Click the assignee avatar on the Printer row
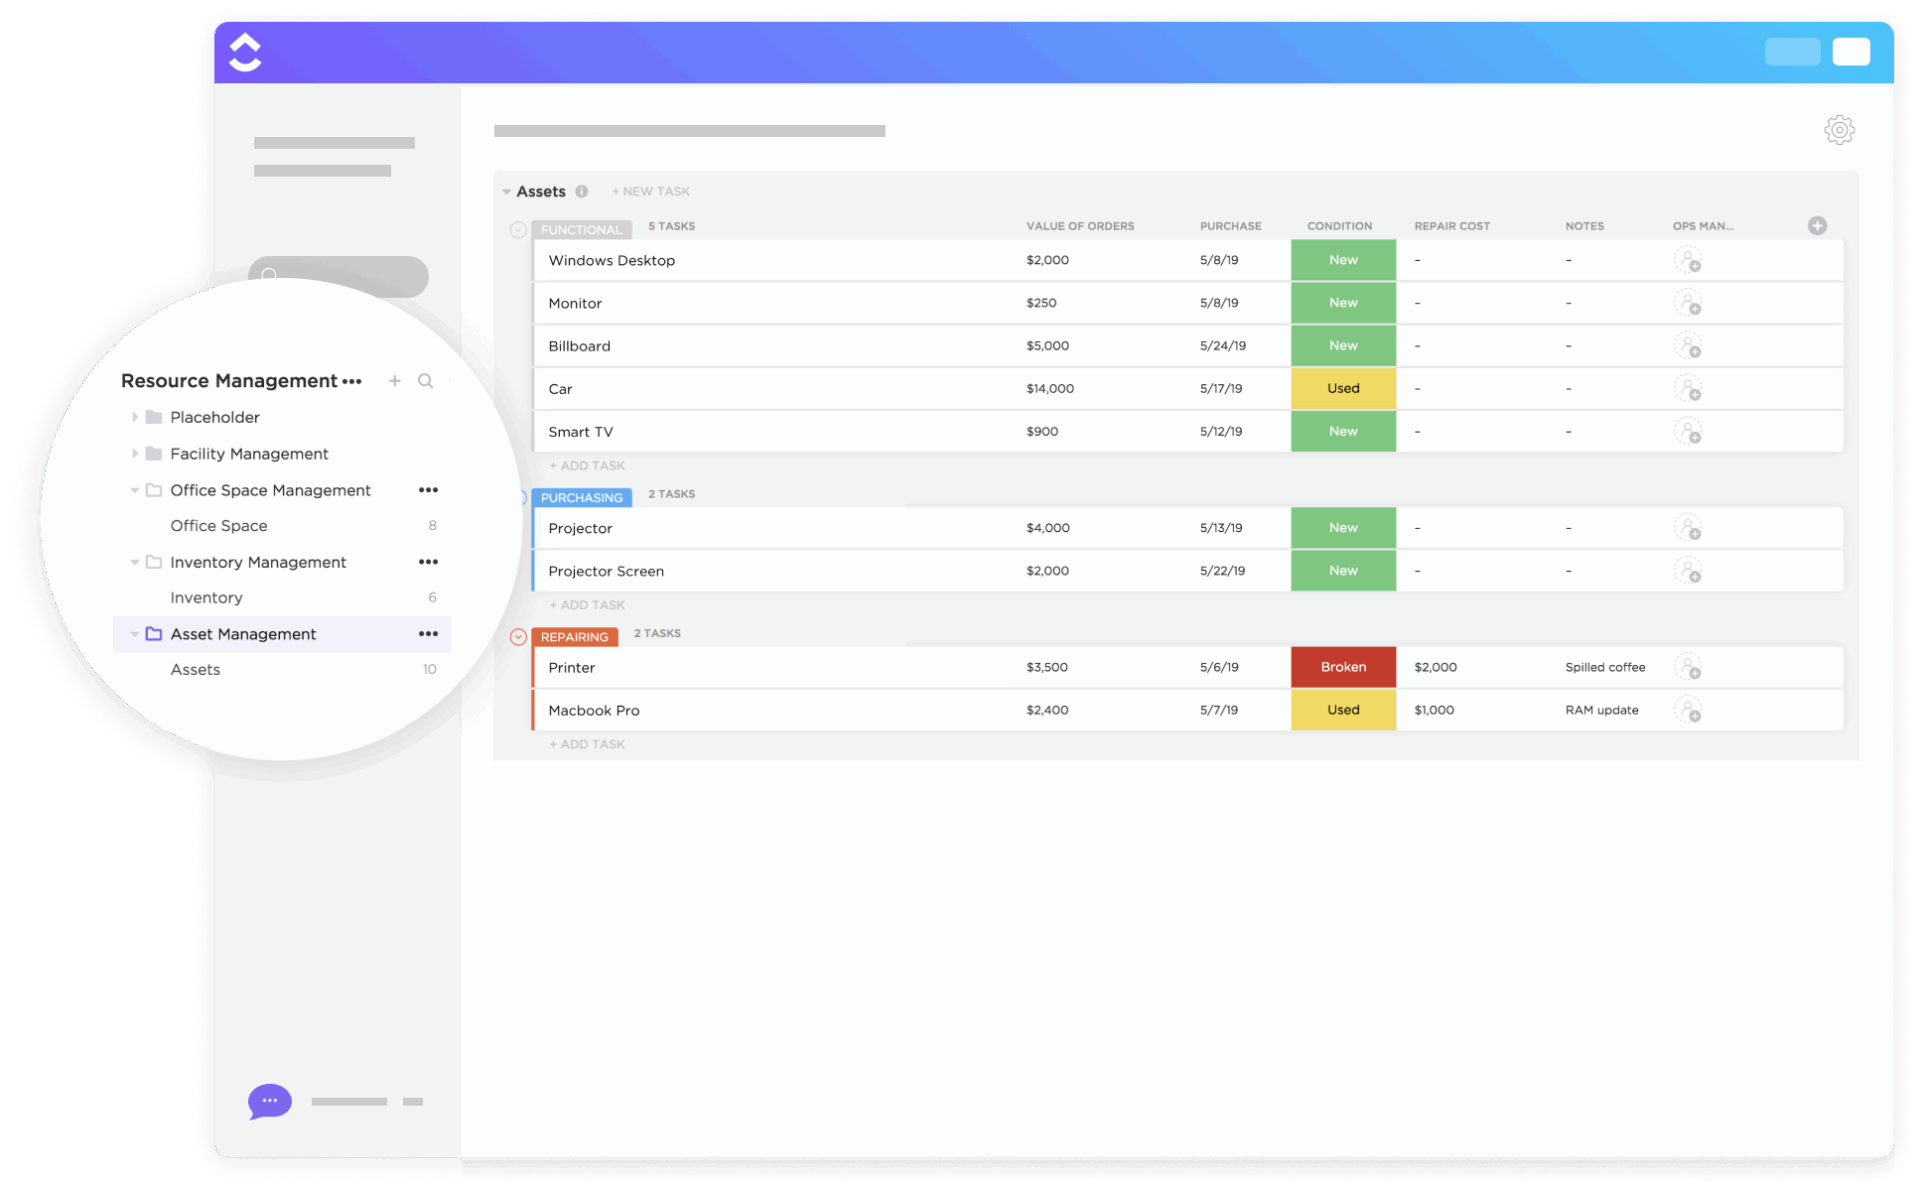 tap(1690, 667)
